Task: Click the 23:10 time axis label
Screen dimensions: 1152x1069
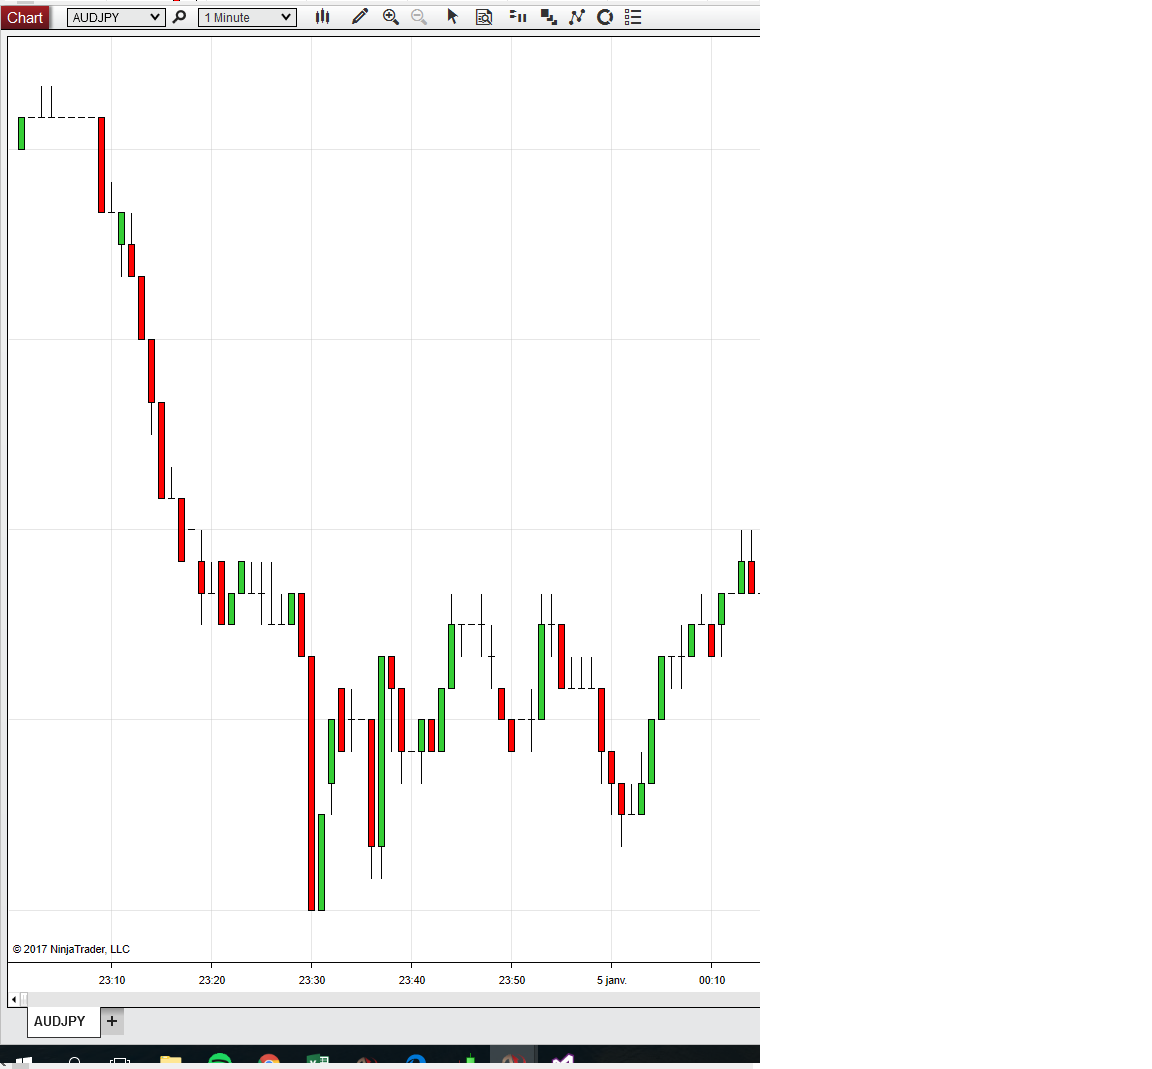Action: [112, 980]
